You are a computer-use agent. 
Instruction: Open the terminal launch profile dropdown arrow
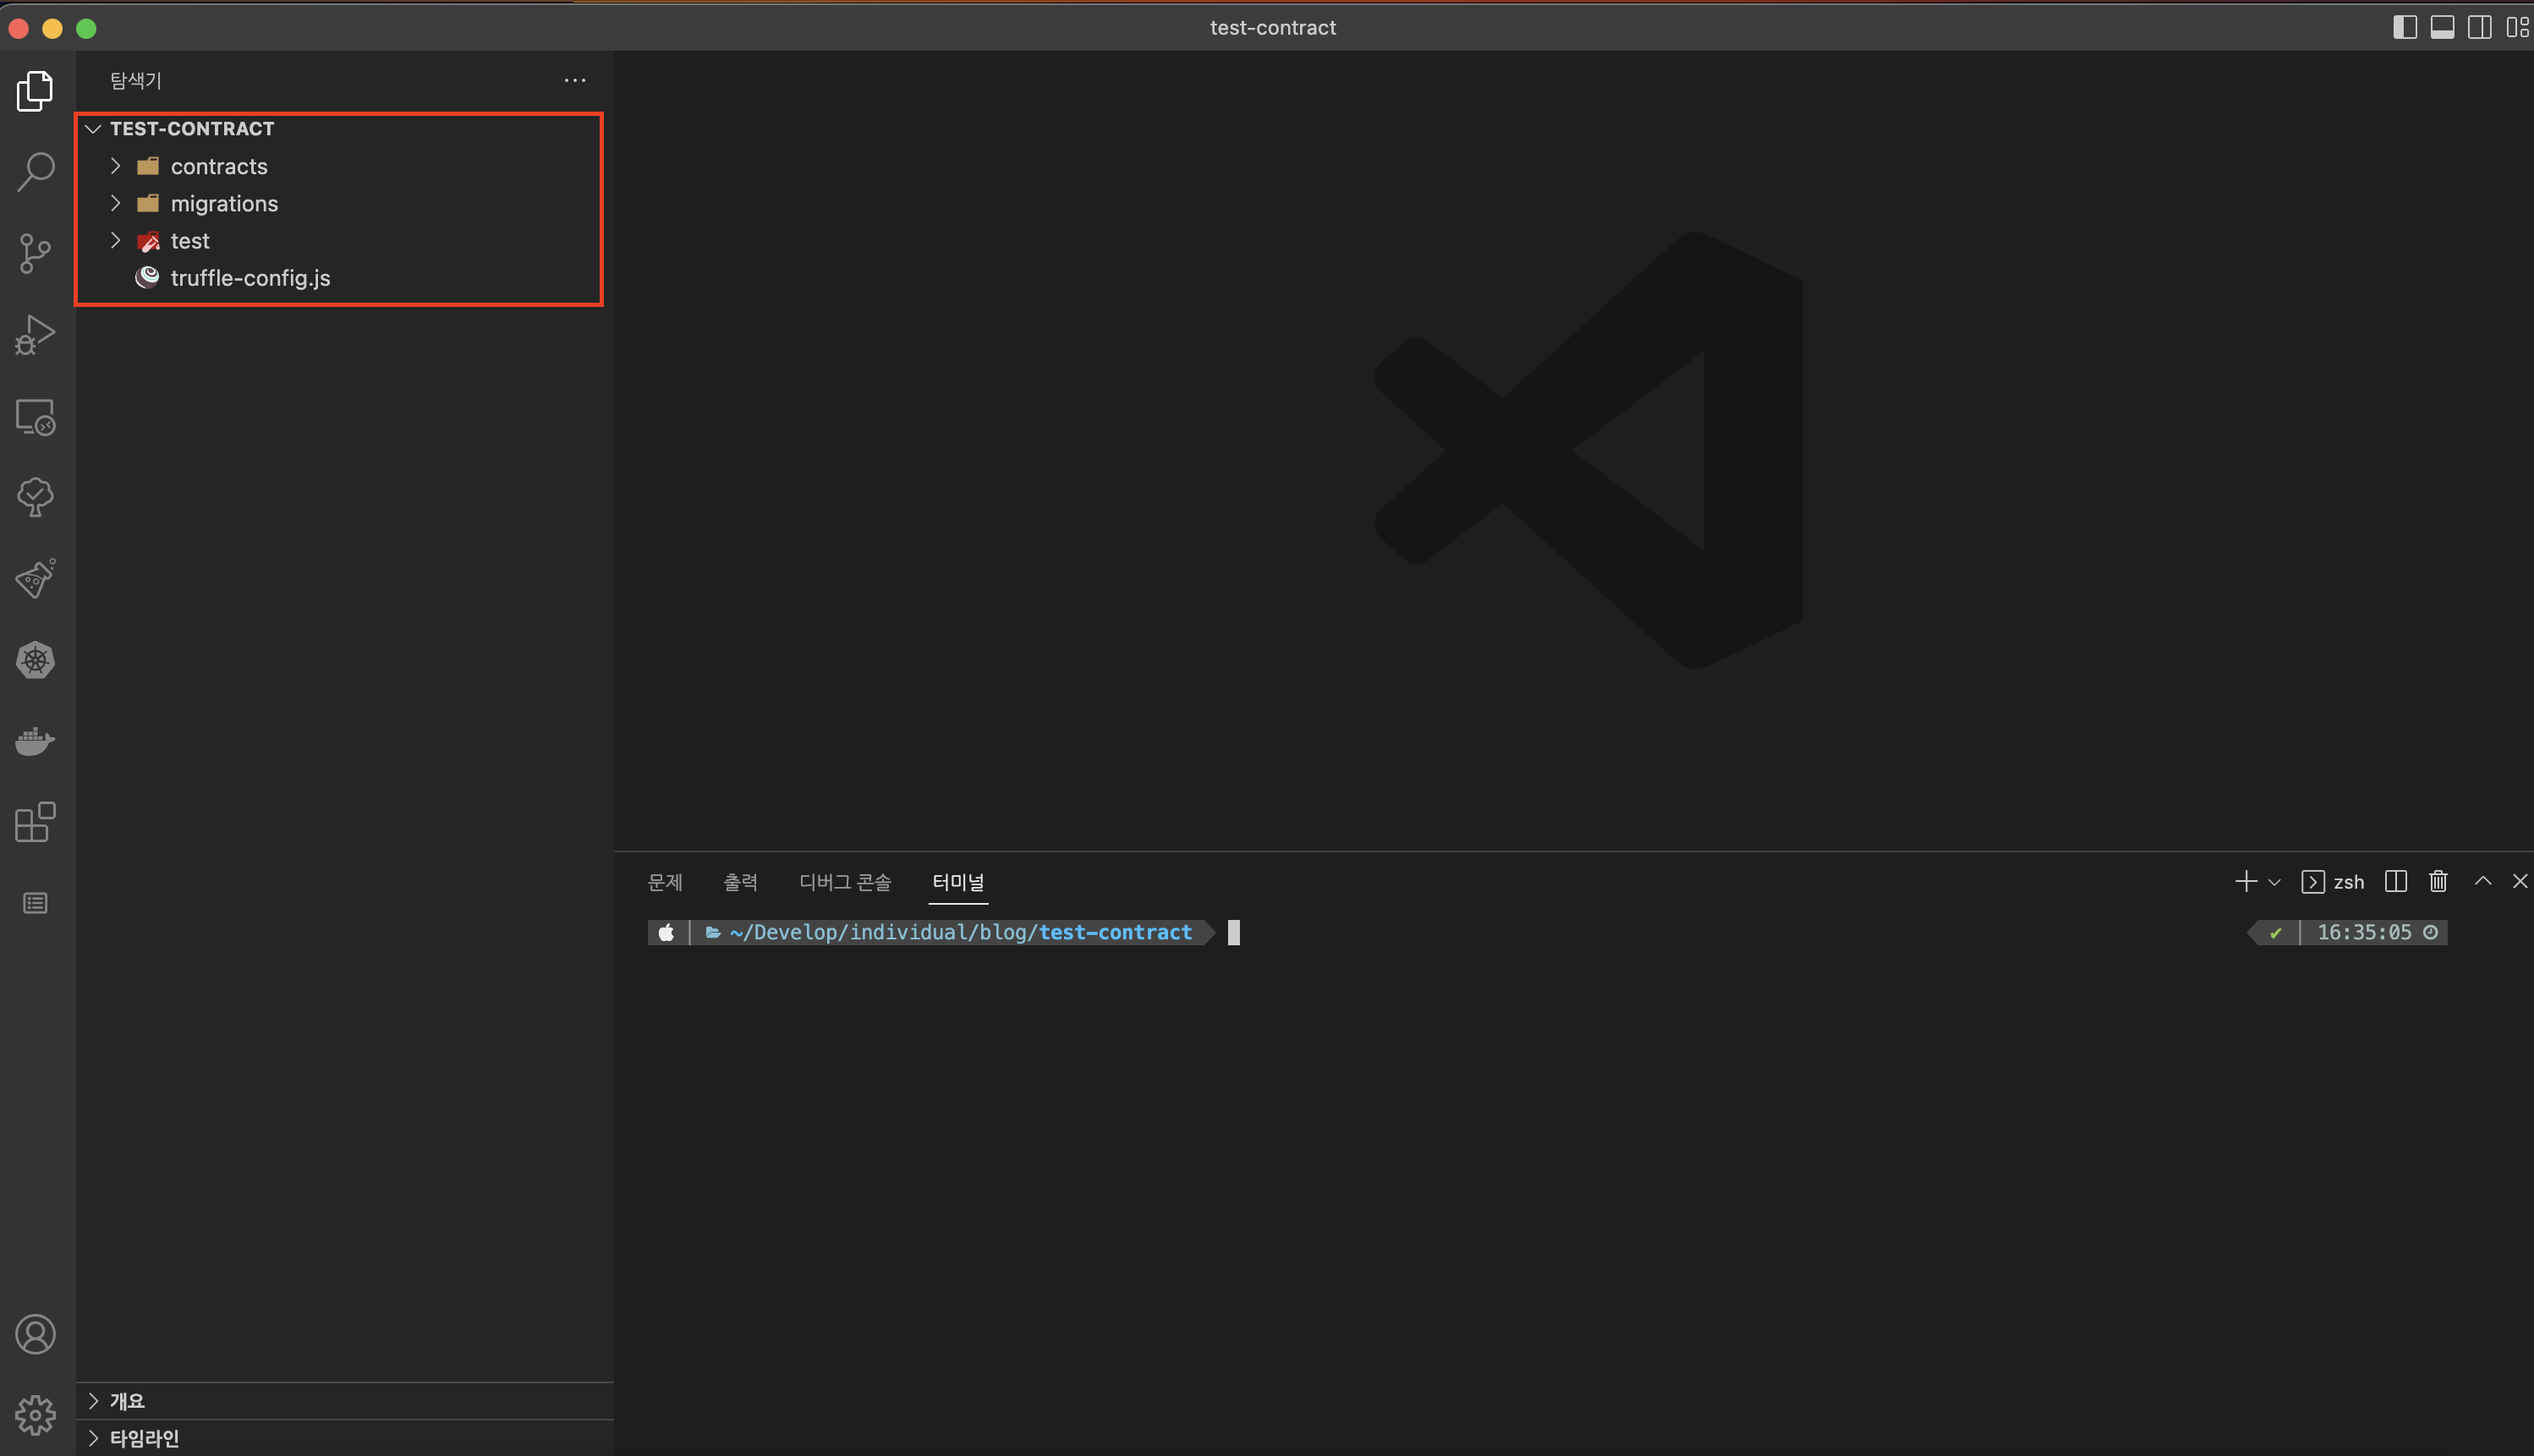(2274, 882)
